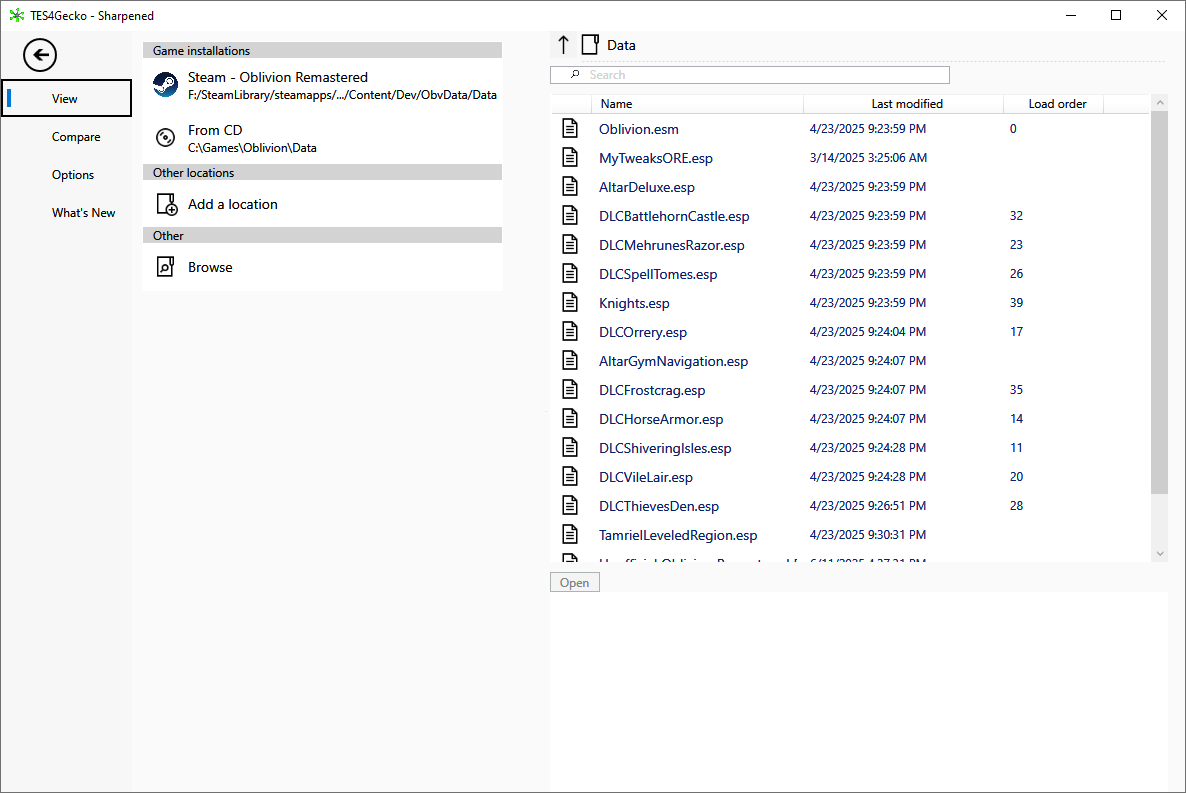
Task: Go up one folder level arrow
Action: (564, 45)
